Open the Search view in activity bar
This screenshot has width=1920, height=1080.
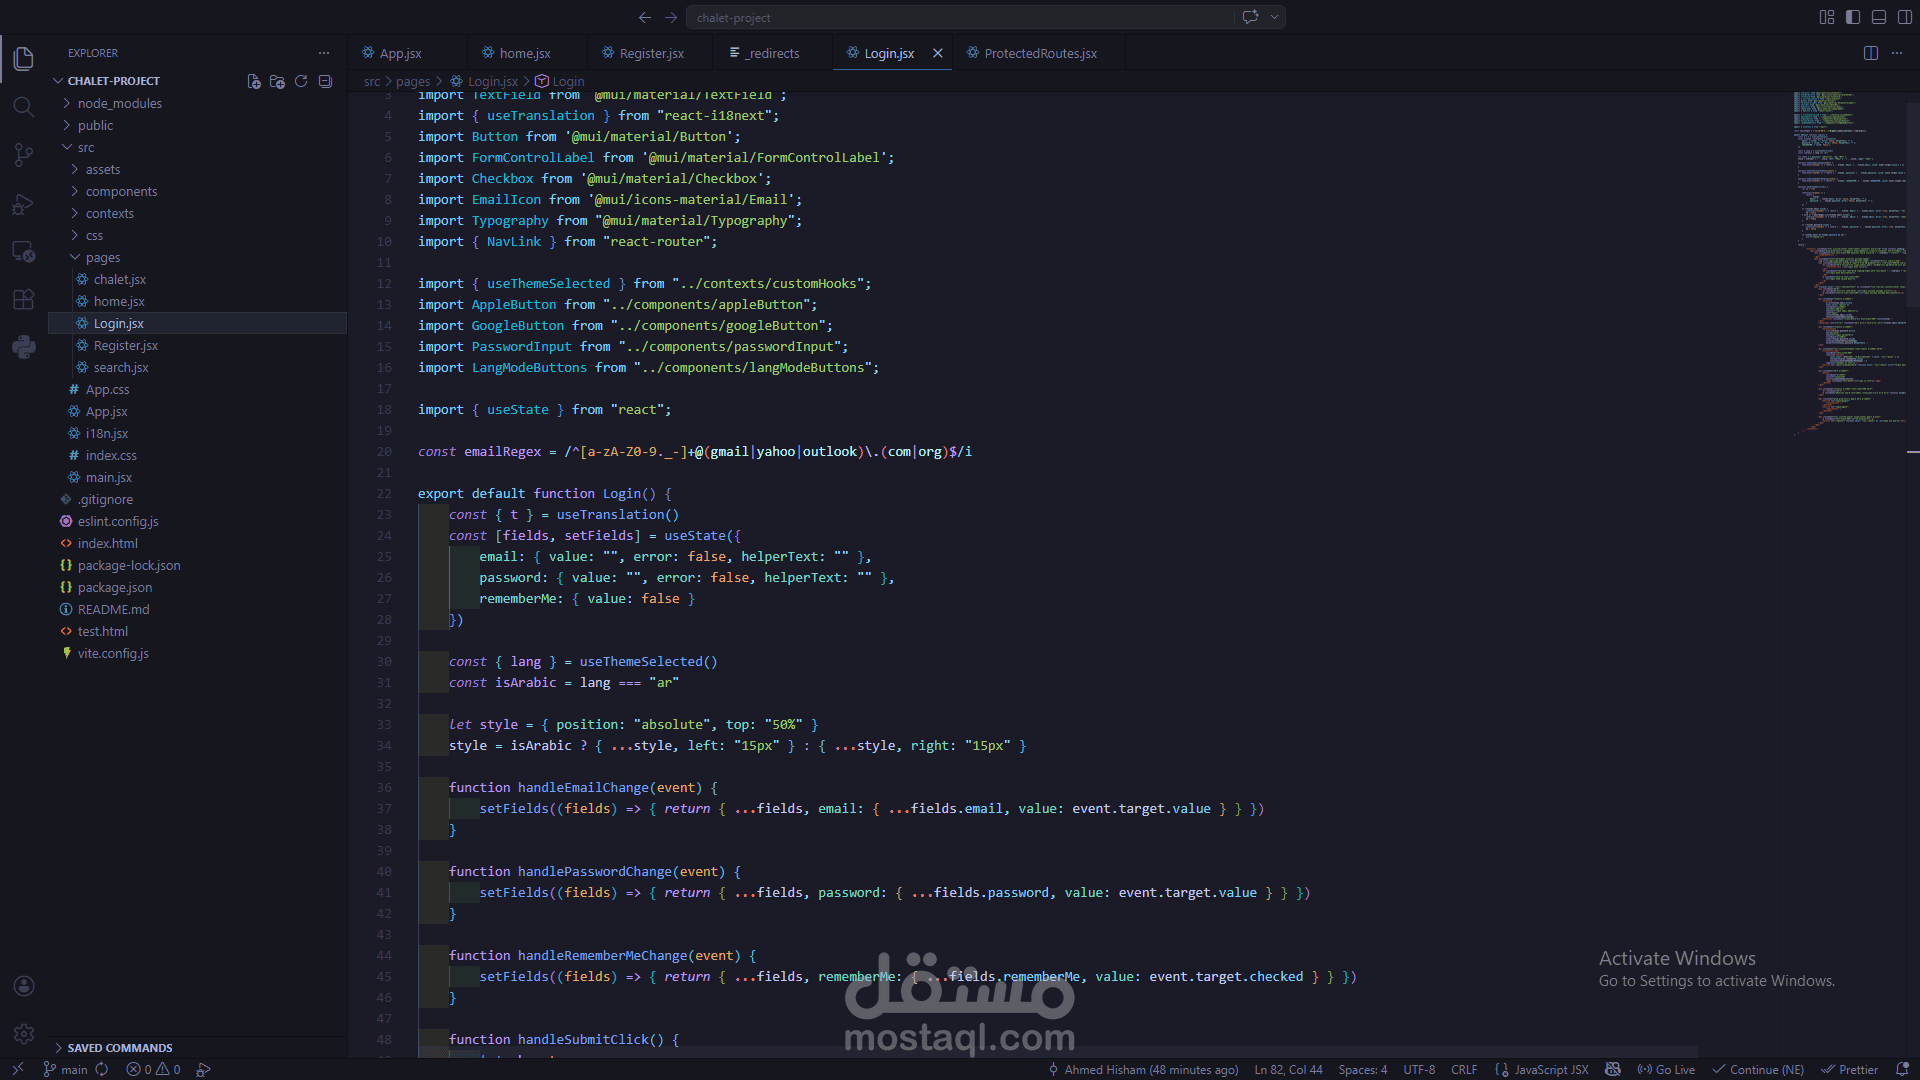[24, 107]
